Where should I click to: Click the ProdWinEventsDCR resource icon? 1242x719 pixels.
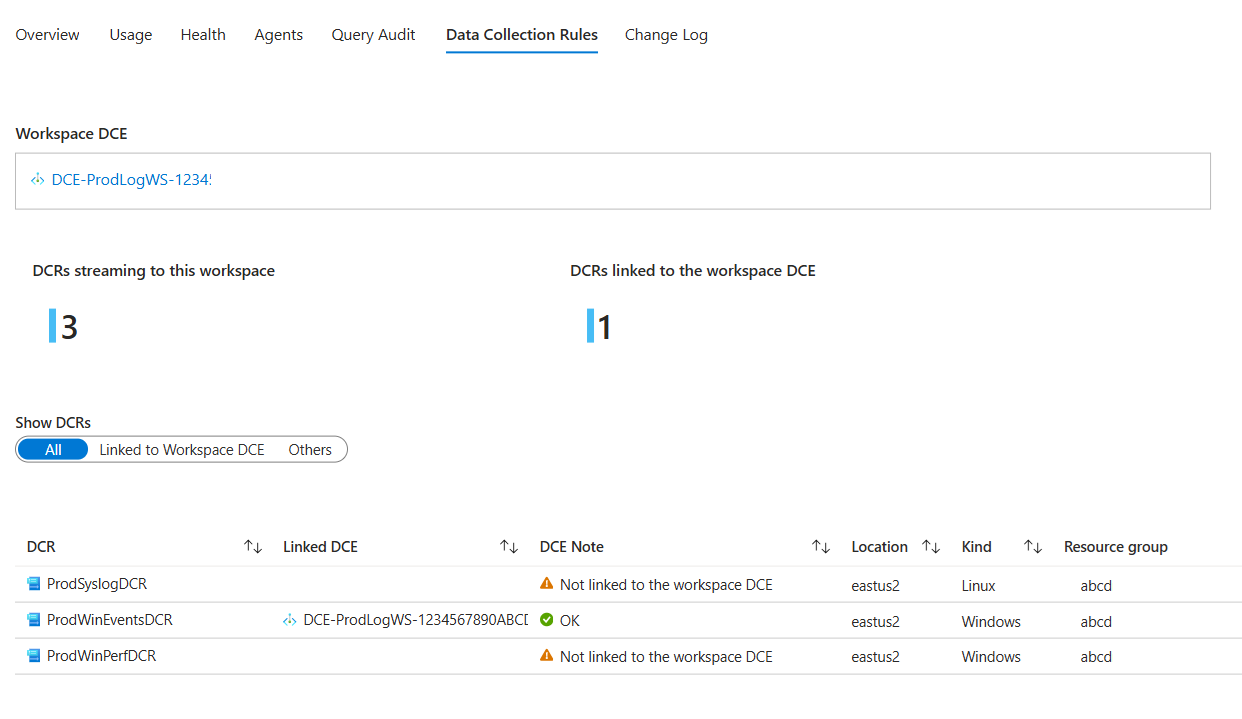pos(34,620)
